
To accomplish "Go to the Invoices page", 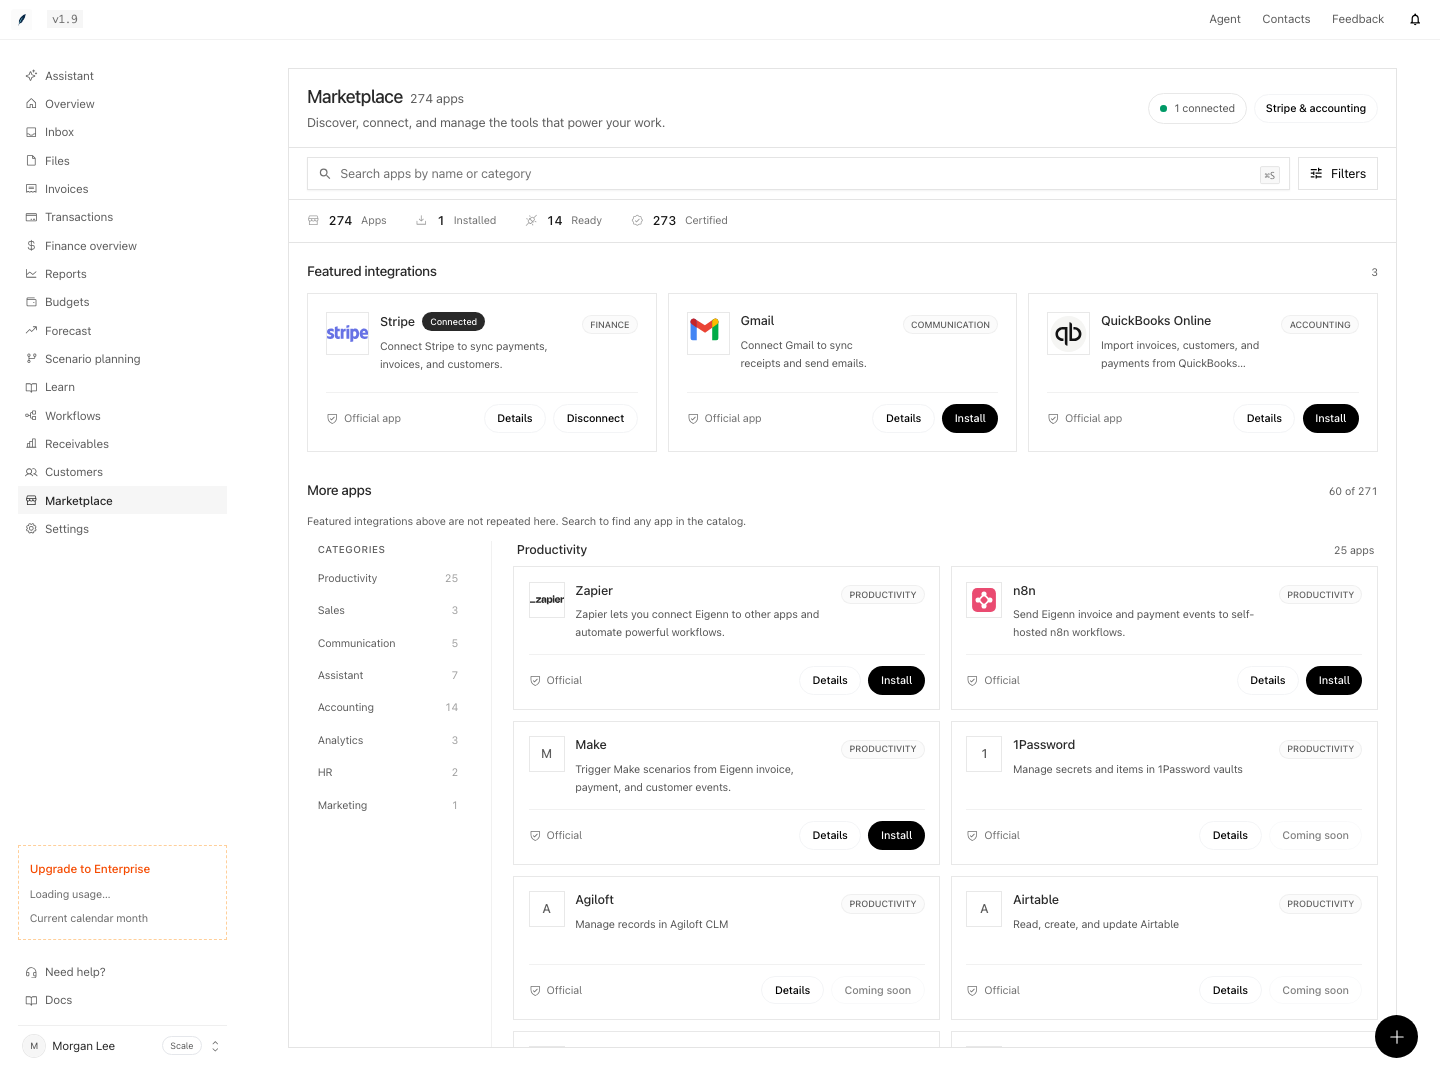I will pos(122,189).
